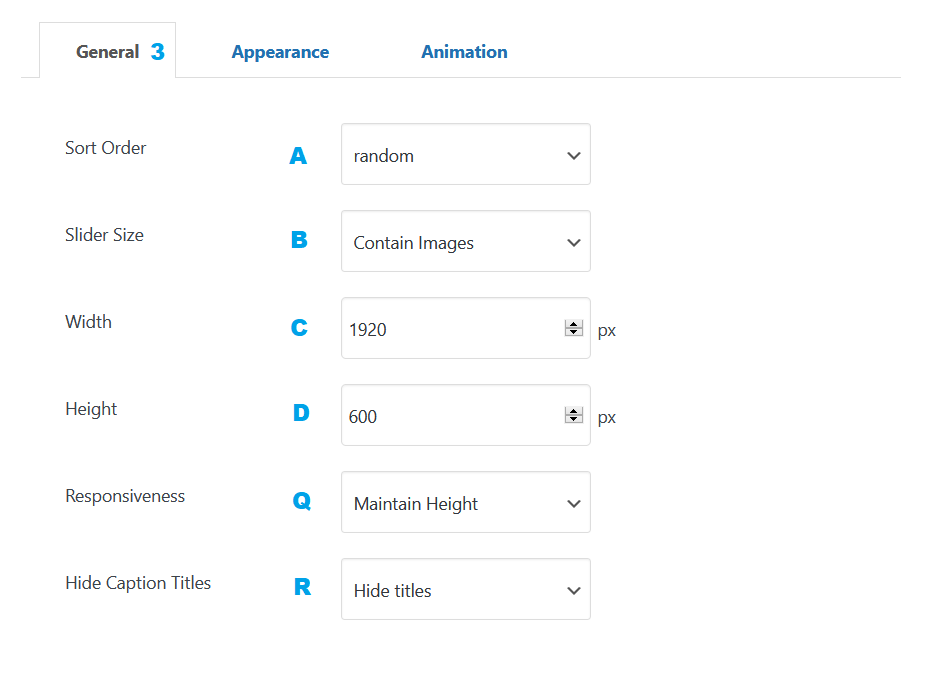Expand the Slider Size Contain Images dropdown

[465, 242]
